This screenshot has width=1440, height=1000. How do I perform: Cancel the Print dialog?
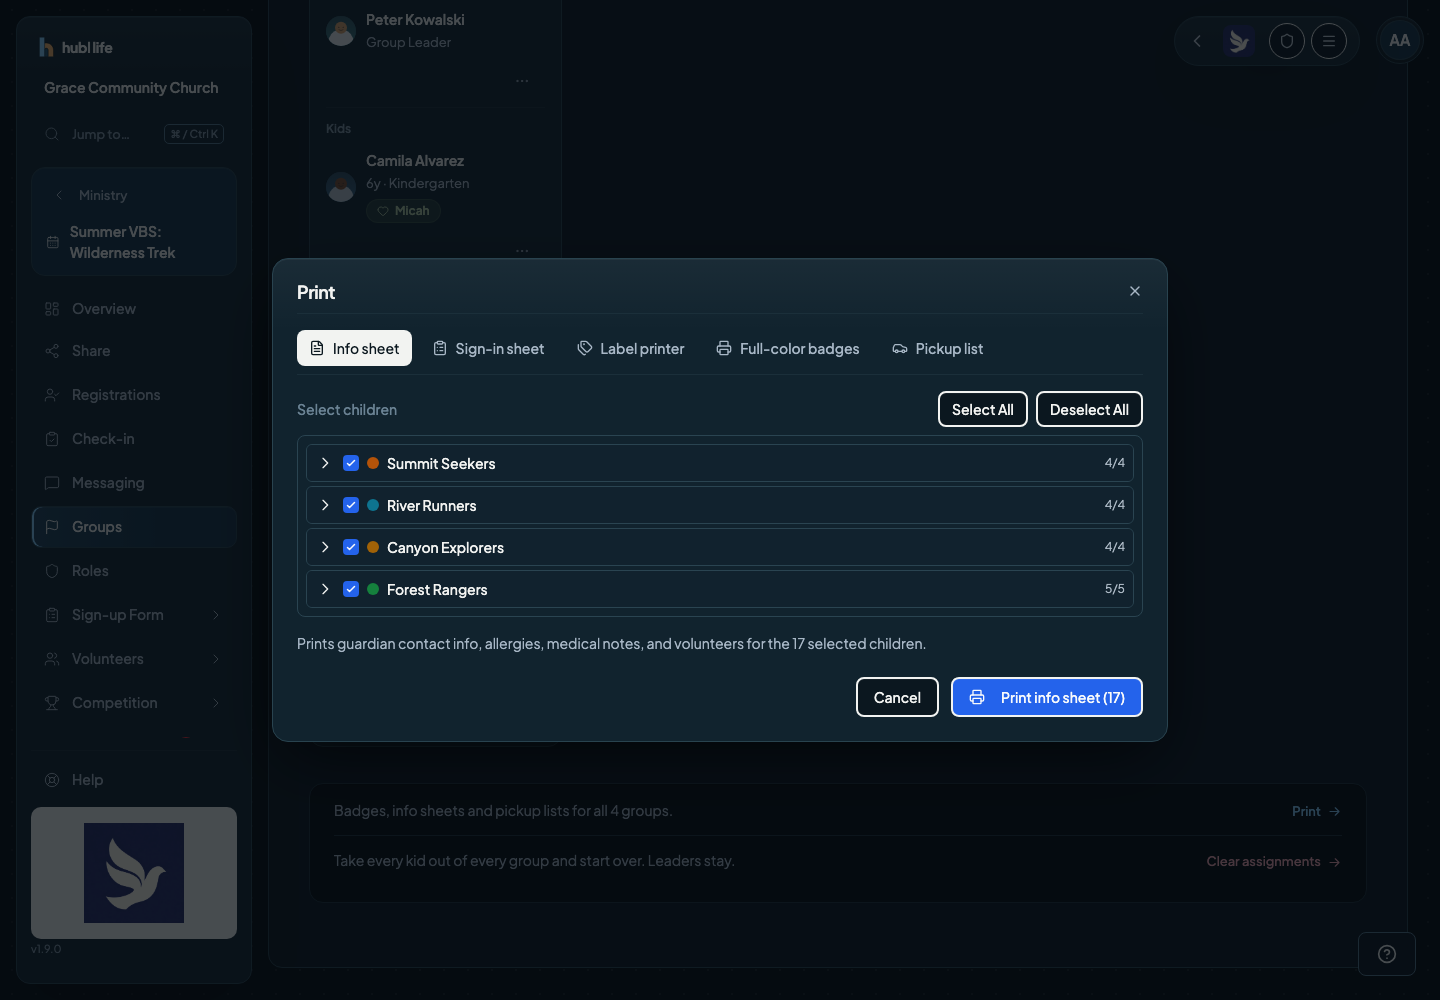[x=897, y=697]
